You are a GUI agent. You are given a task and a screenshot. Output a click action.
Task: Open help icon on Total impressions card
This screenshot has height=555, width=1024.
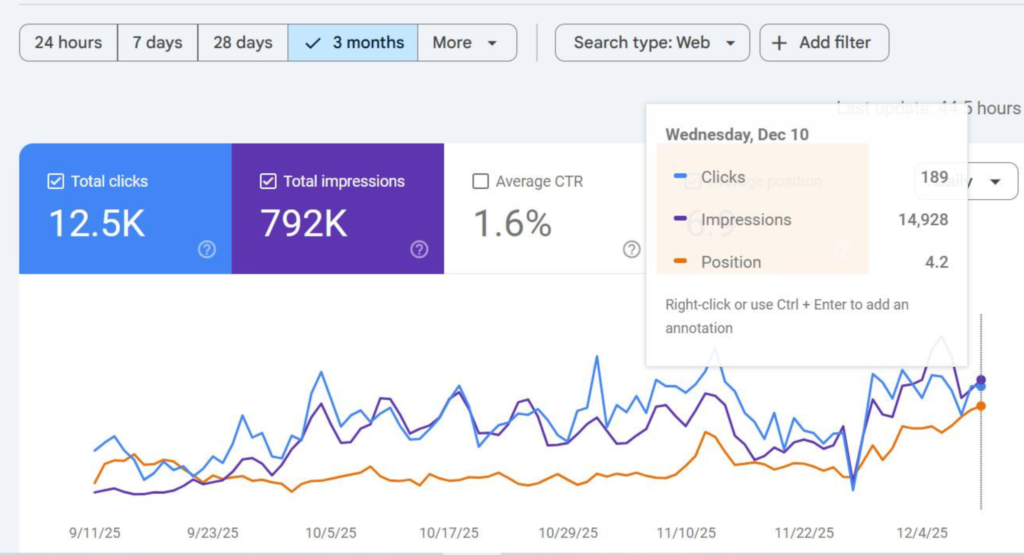point(419,249)
